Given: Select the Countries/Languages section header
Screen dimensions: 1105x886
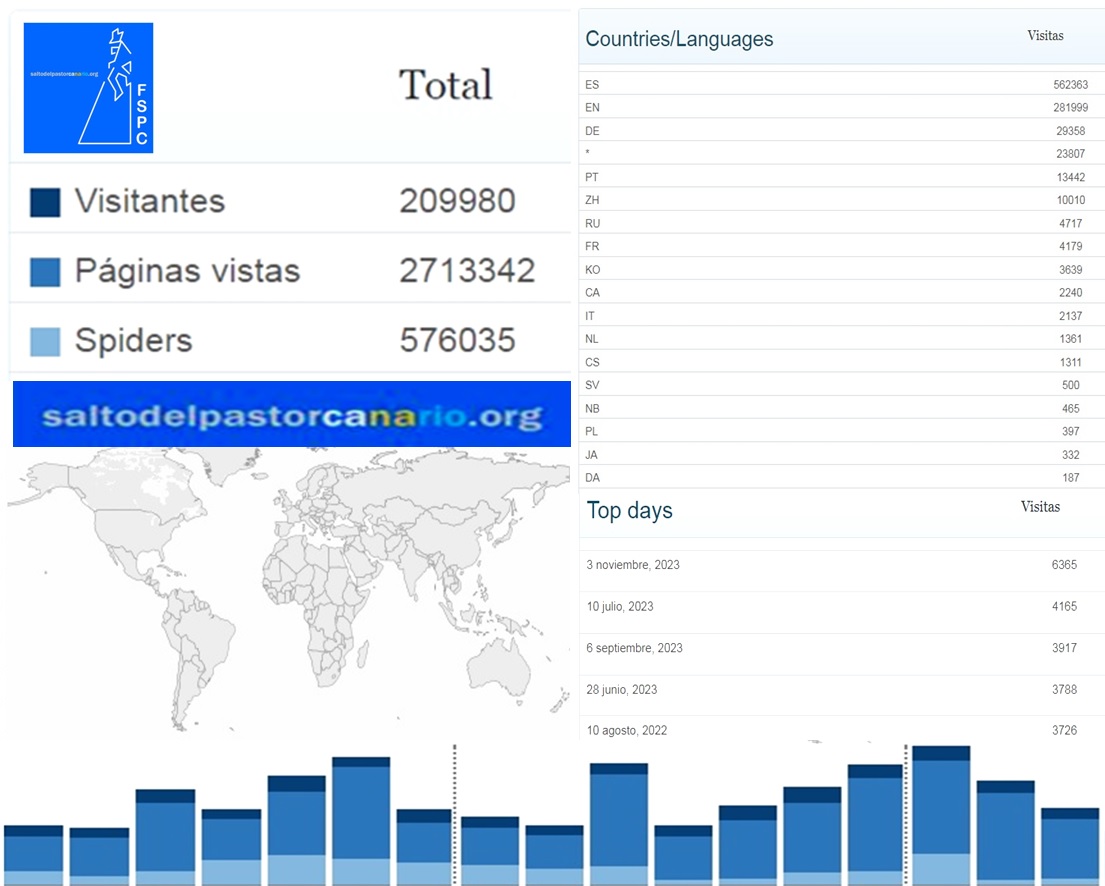Looking at the screenshot, I should tap(679, 39).
